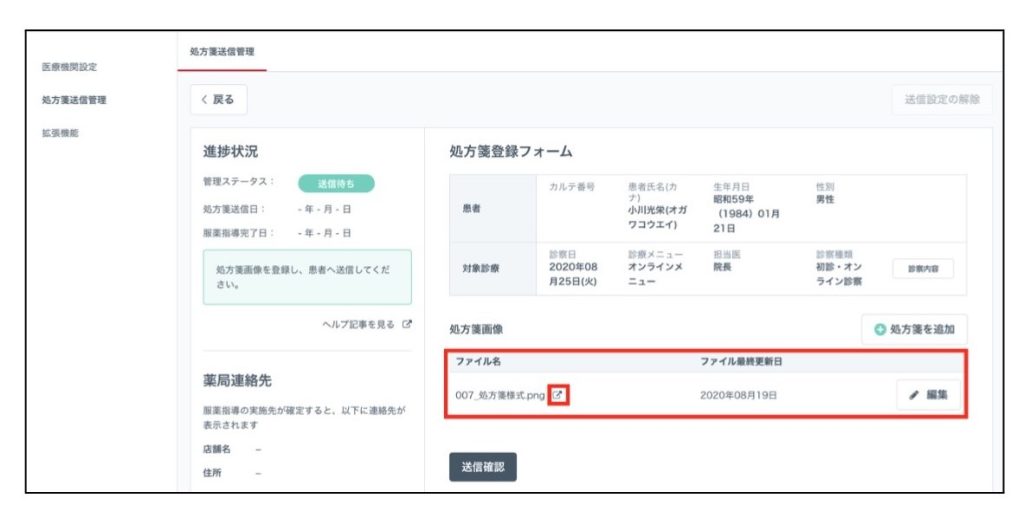Click the 送信確認 button
Image resolution: width=1024 pixels, height=518 pixels.
point(483,466)
